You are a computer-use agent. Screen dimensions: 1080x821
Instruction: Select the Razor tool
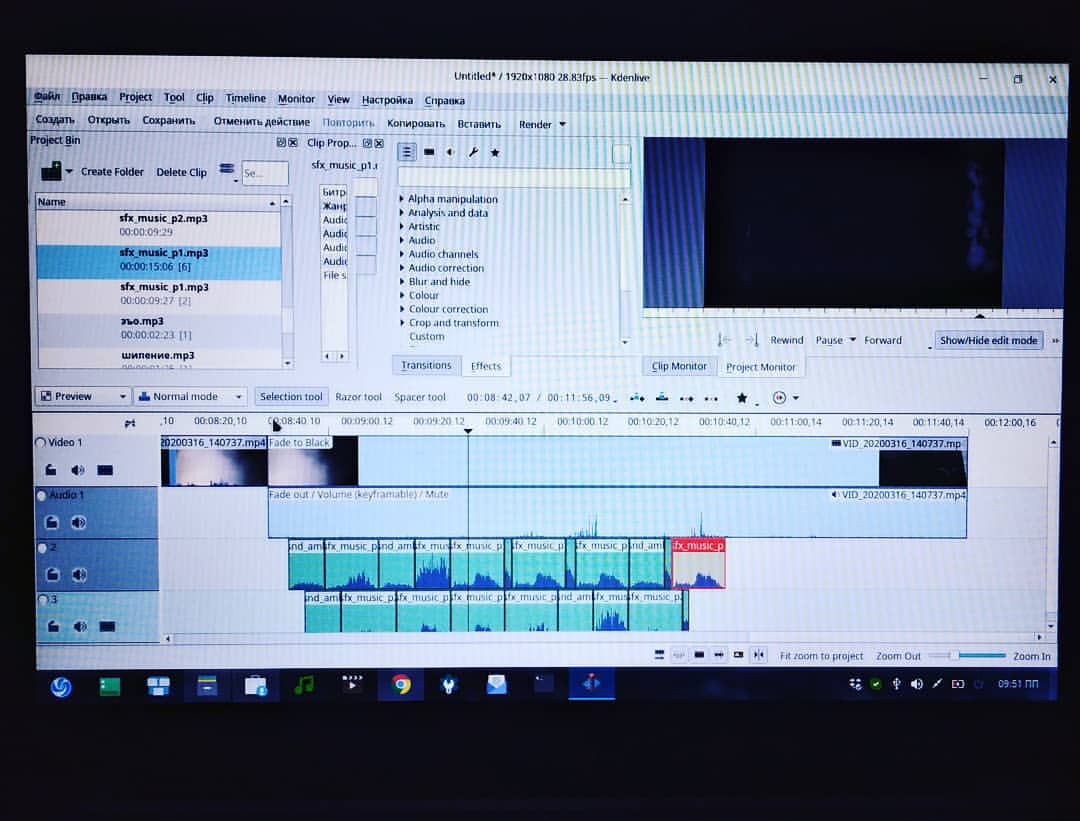tap(358, 397)
